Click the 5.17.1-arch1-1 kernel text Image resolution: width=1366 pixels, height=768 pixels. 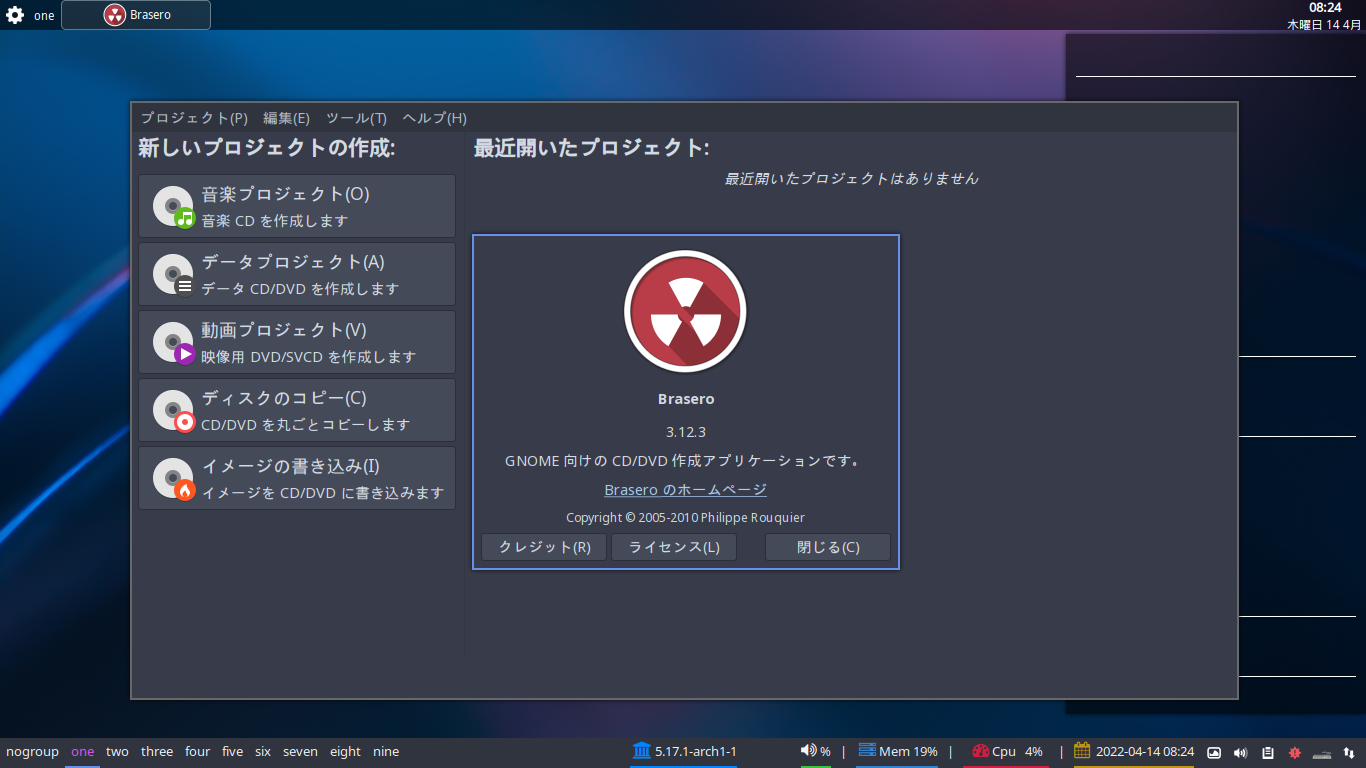coord(696,752)
